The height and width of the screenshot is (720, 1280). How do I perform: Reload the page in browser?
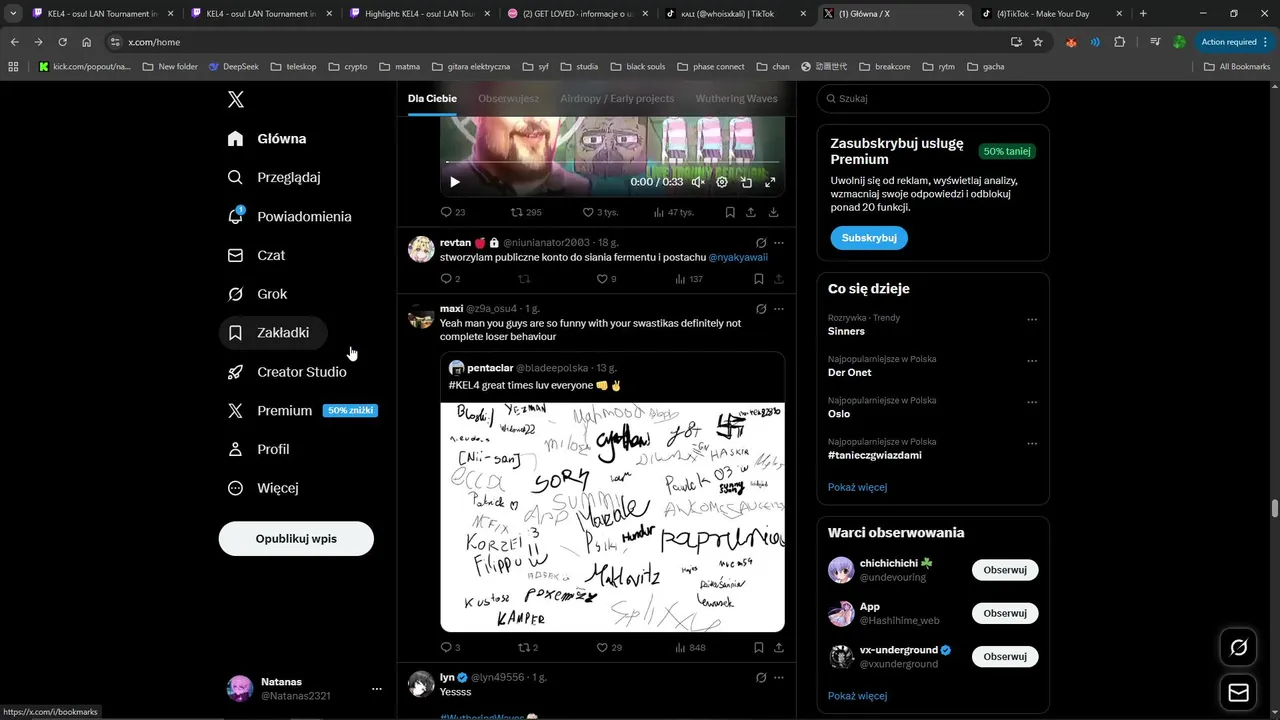[62, 42]
